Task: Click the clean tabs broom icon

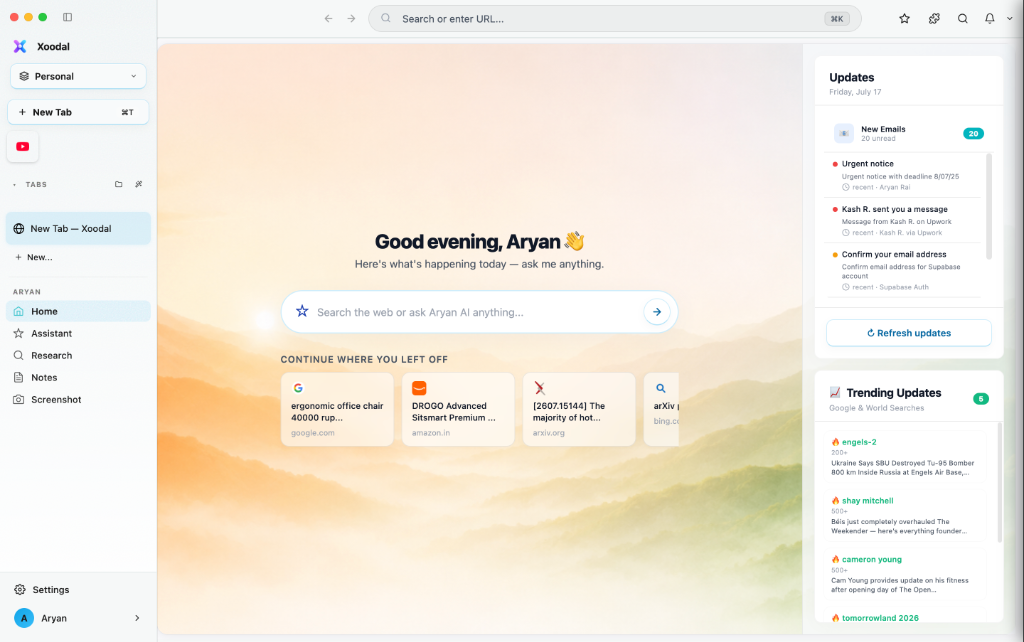Action: pos(138,184)
